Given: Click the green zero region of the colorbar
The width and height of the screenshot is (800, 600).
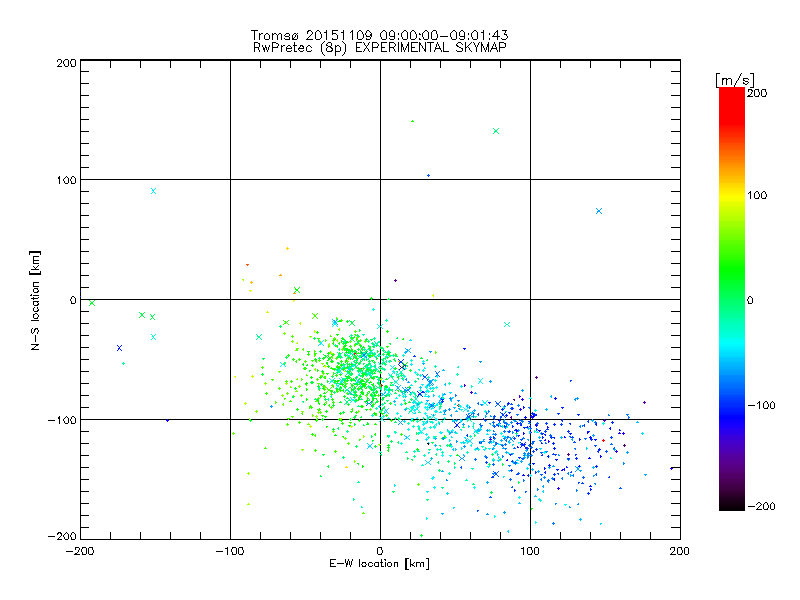Looking at the screenshot, I should (732, 299).
